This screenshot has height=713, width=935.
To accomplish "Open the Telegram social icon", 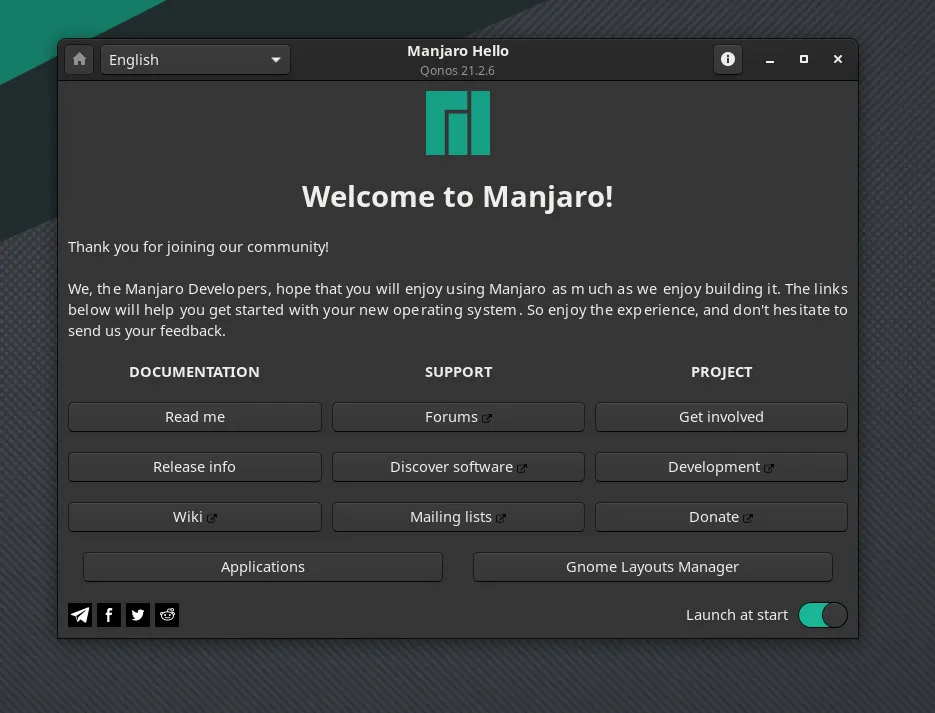I will 80,615.
